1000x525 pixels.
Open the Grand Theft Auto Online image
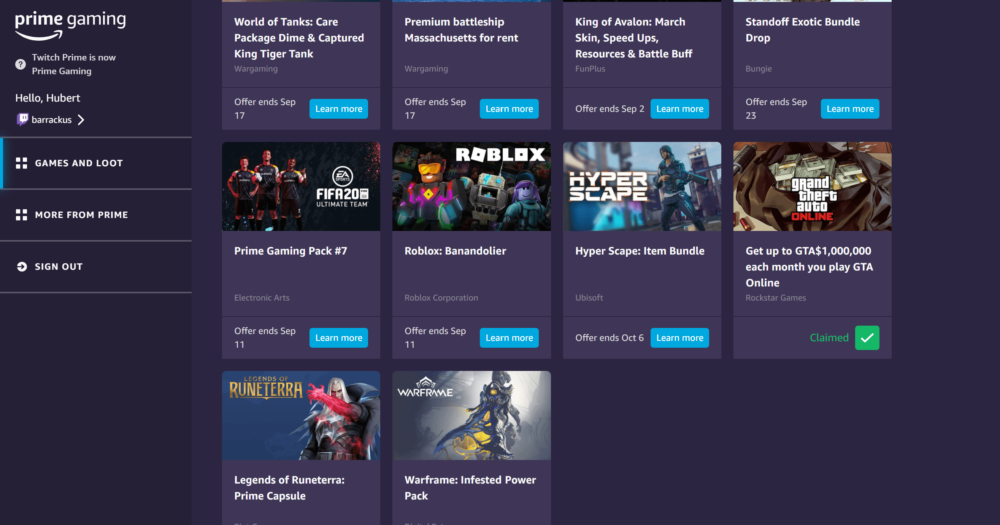(x=812, y=186)
